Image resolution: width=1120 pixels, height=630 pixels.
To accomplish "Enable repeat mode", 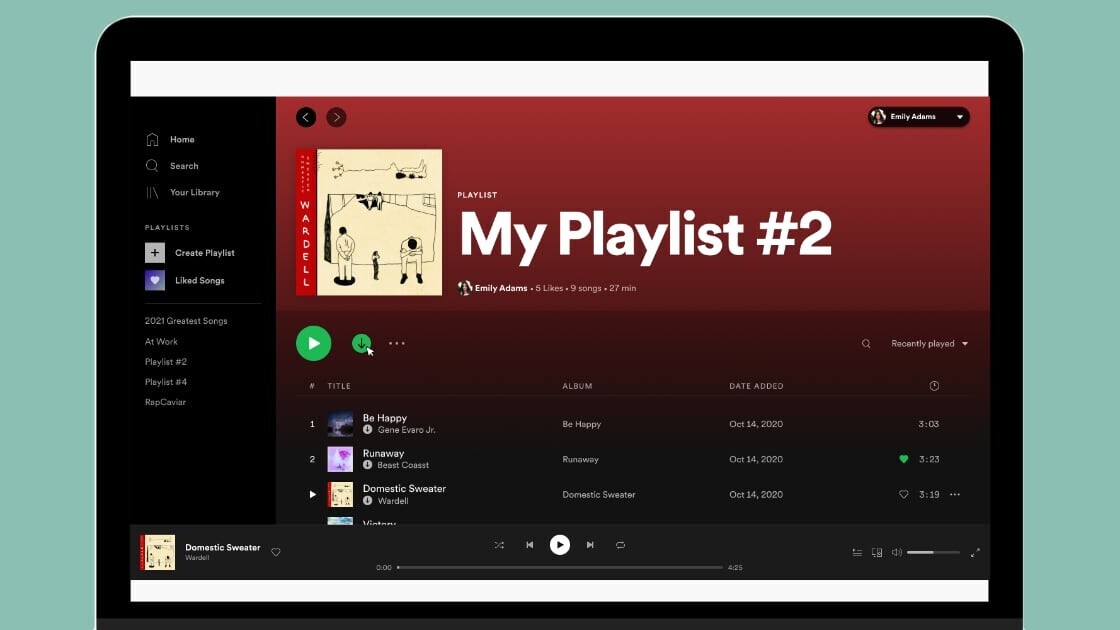I will [x=620, y=545].
